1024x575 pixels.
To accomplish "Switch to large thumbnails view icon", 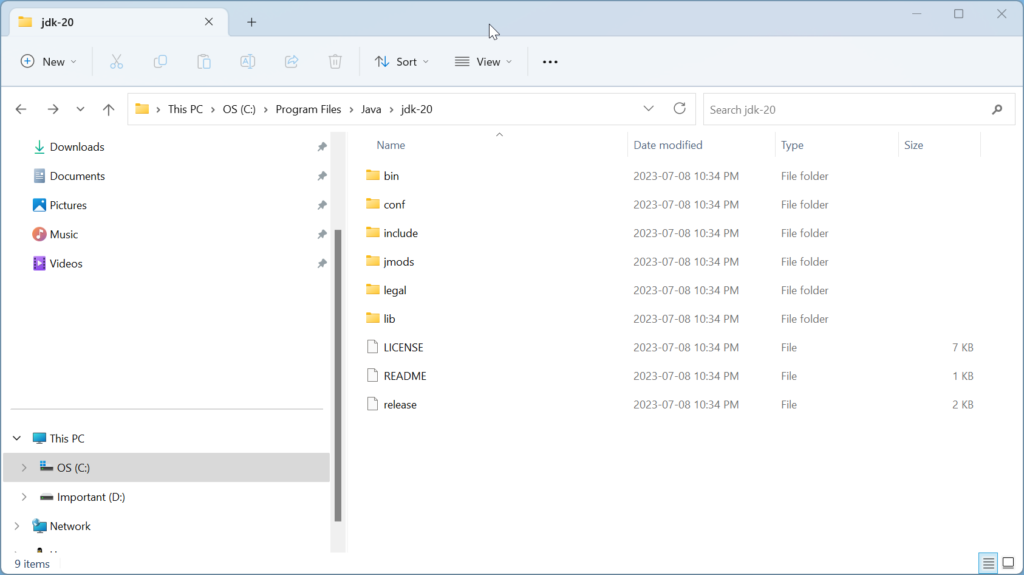I will click(x=1008, y=563).
